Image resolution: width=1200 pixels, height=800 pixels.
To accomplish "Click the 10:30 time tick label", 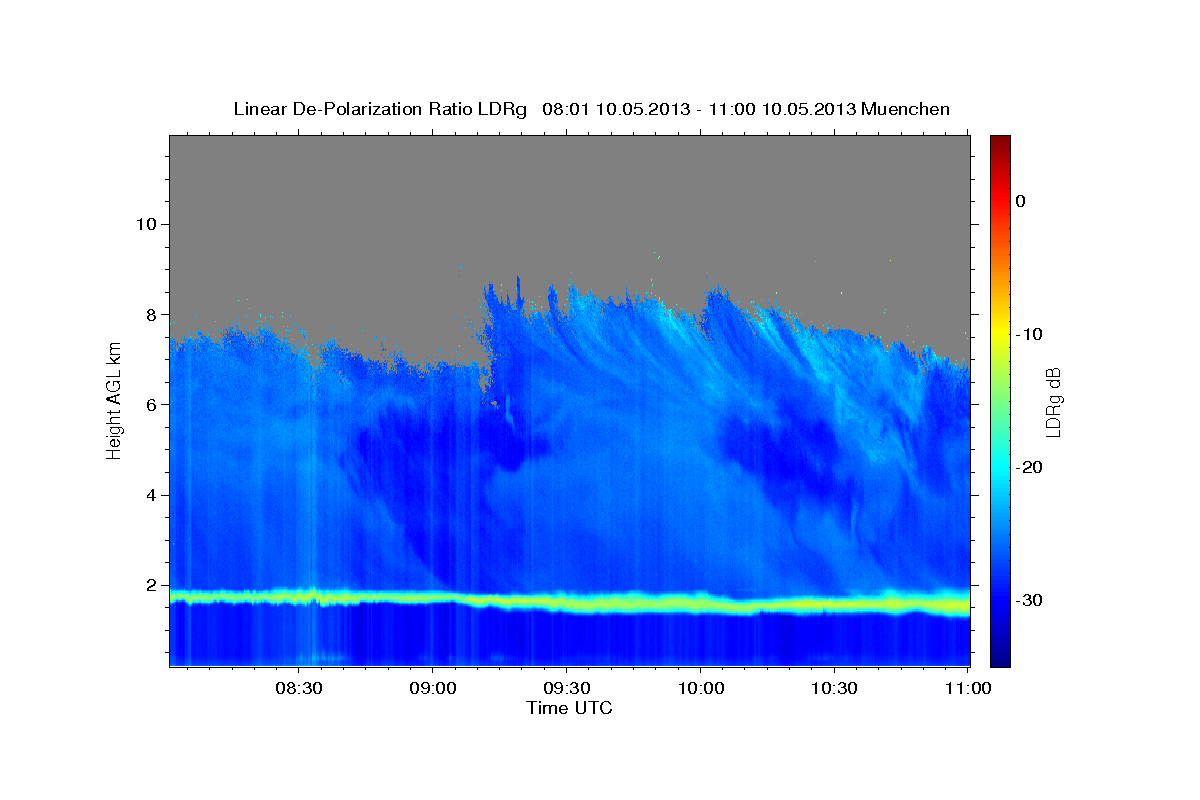I will [834, 689].
